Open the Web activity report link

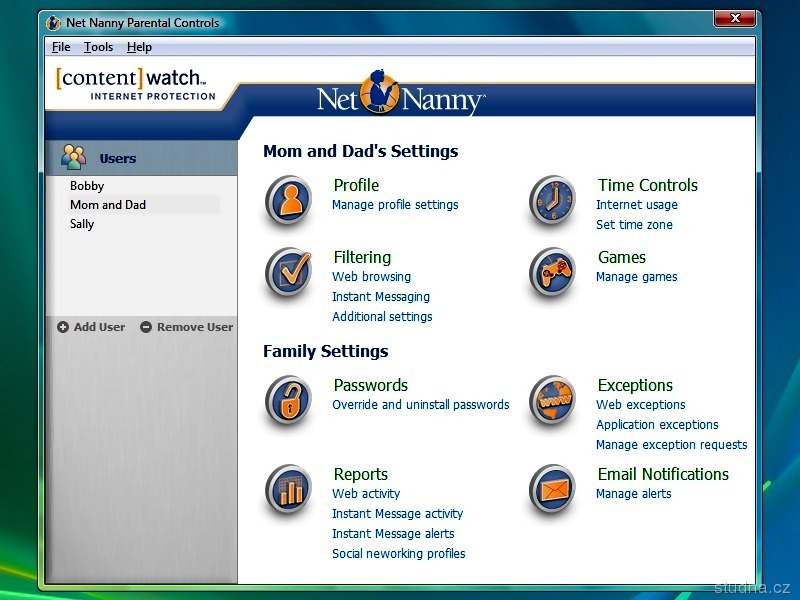tap(366, 493)
